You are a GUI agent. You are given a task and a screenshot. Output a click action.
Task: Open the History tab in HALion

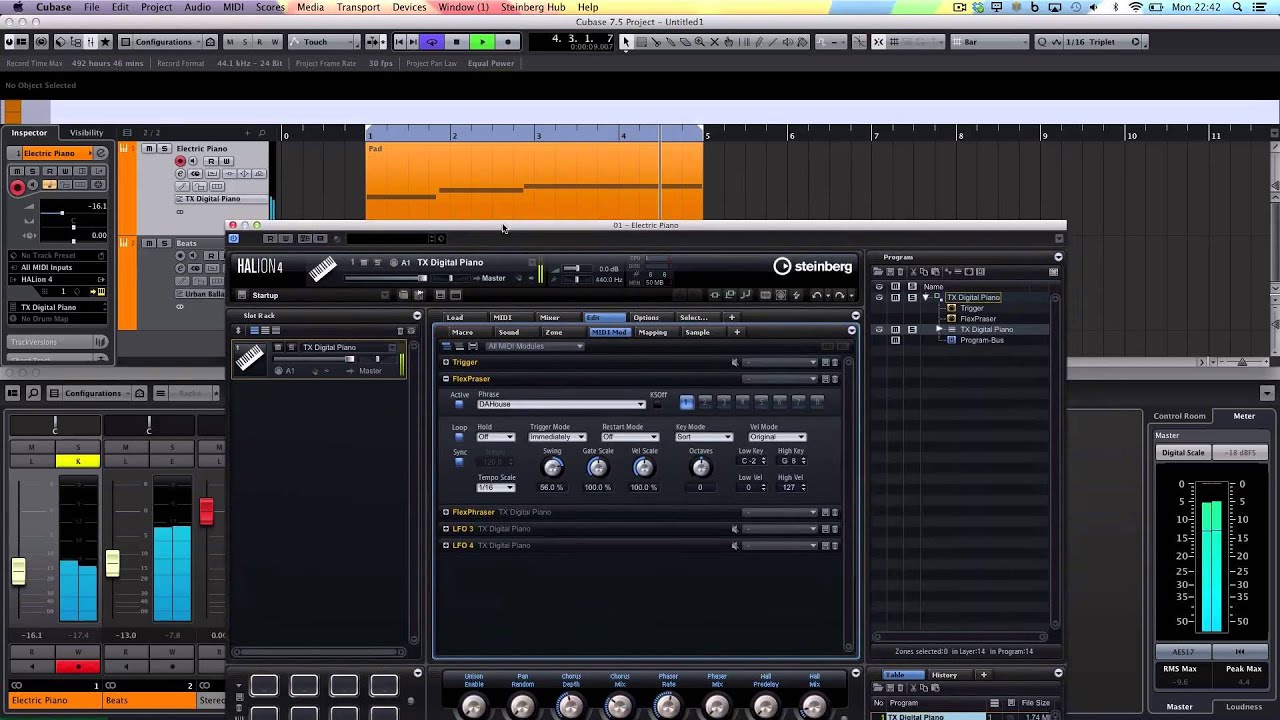click(x=944, y=675)
